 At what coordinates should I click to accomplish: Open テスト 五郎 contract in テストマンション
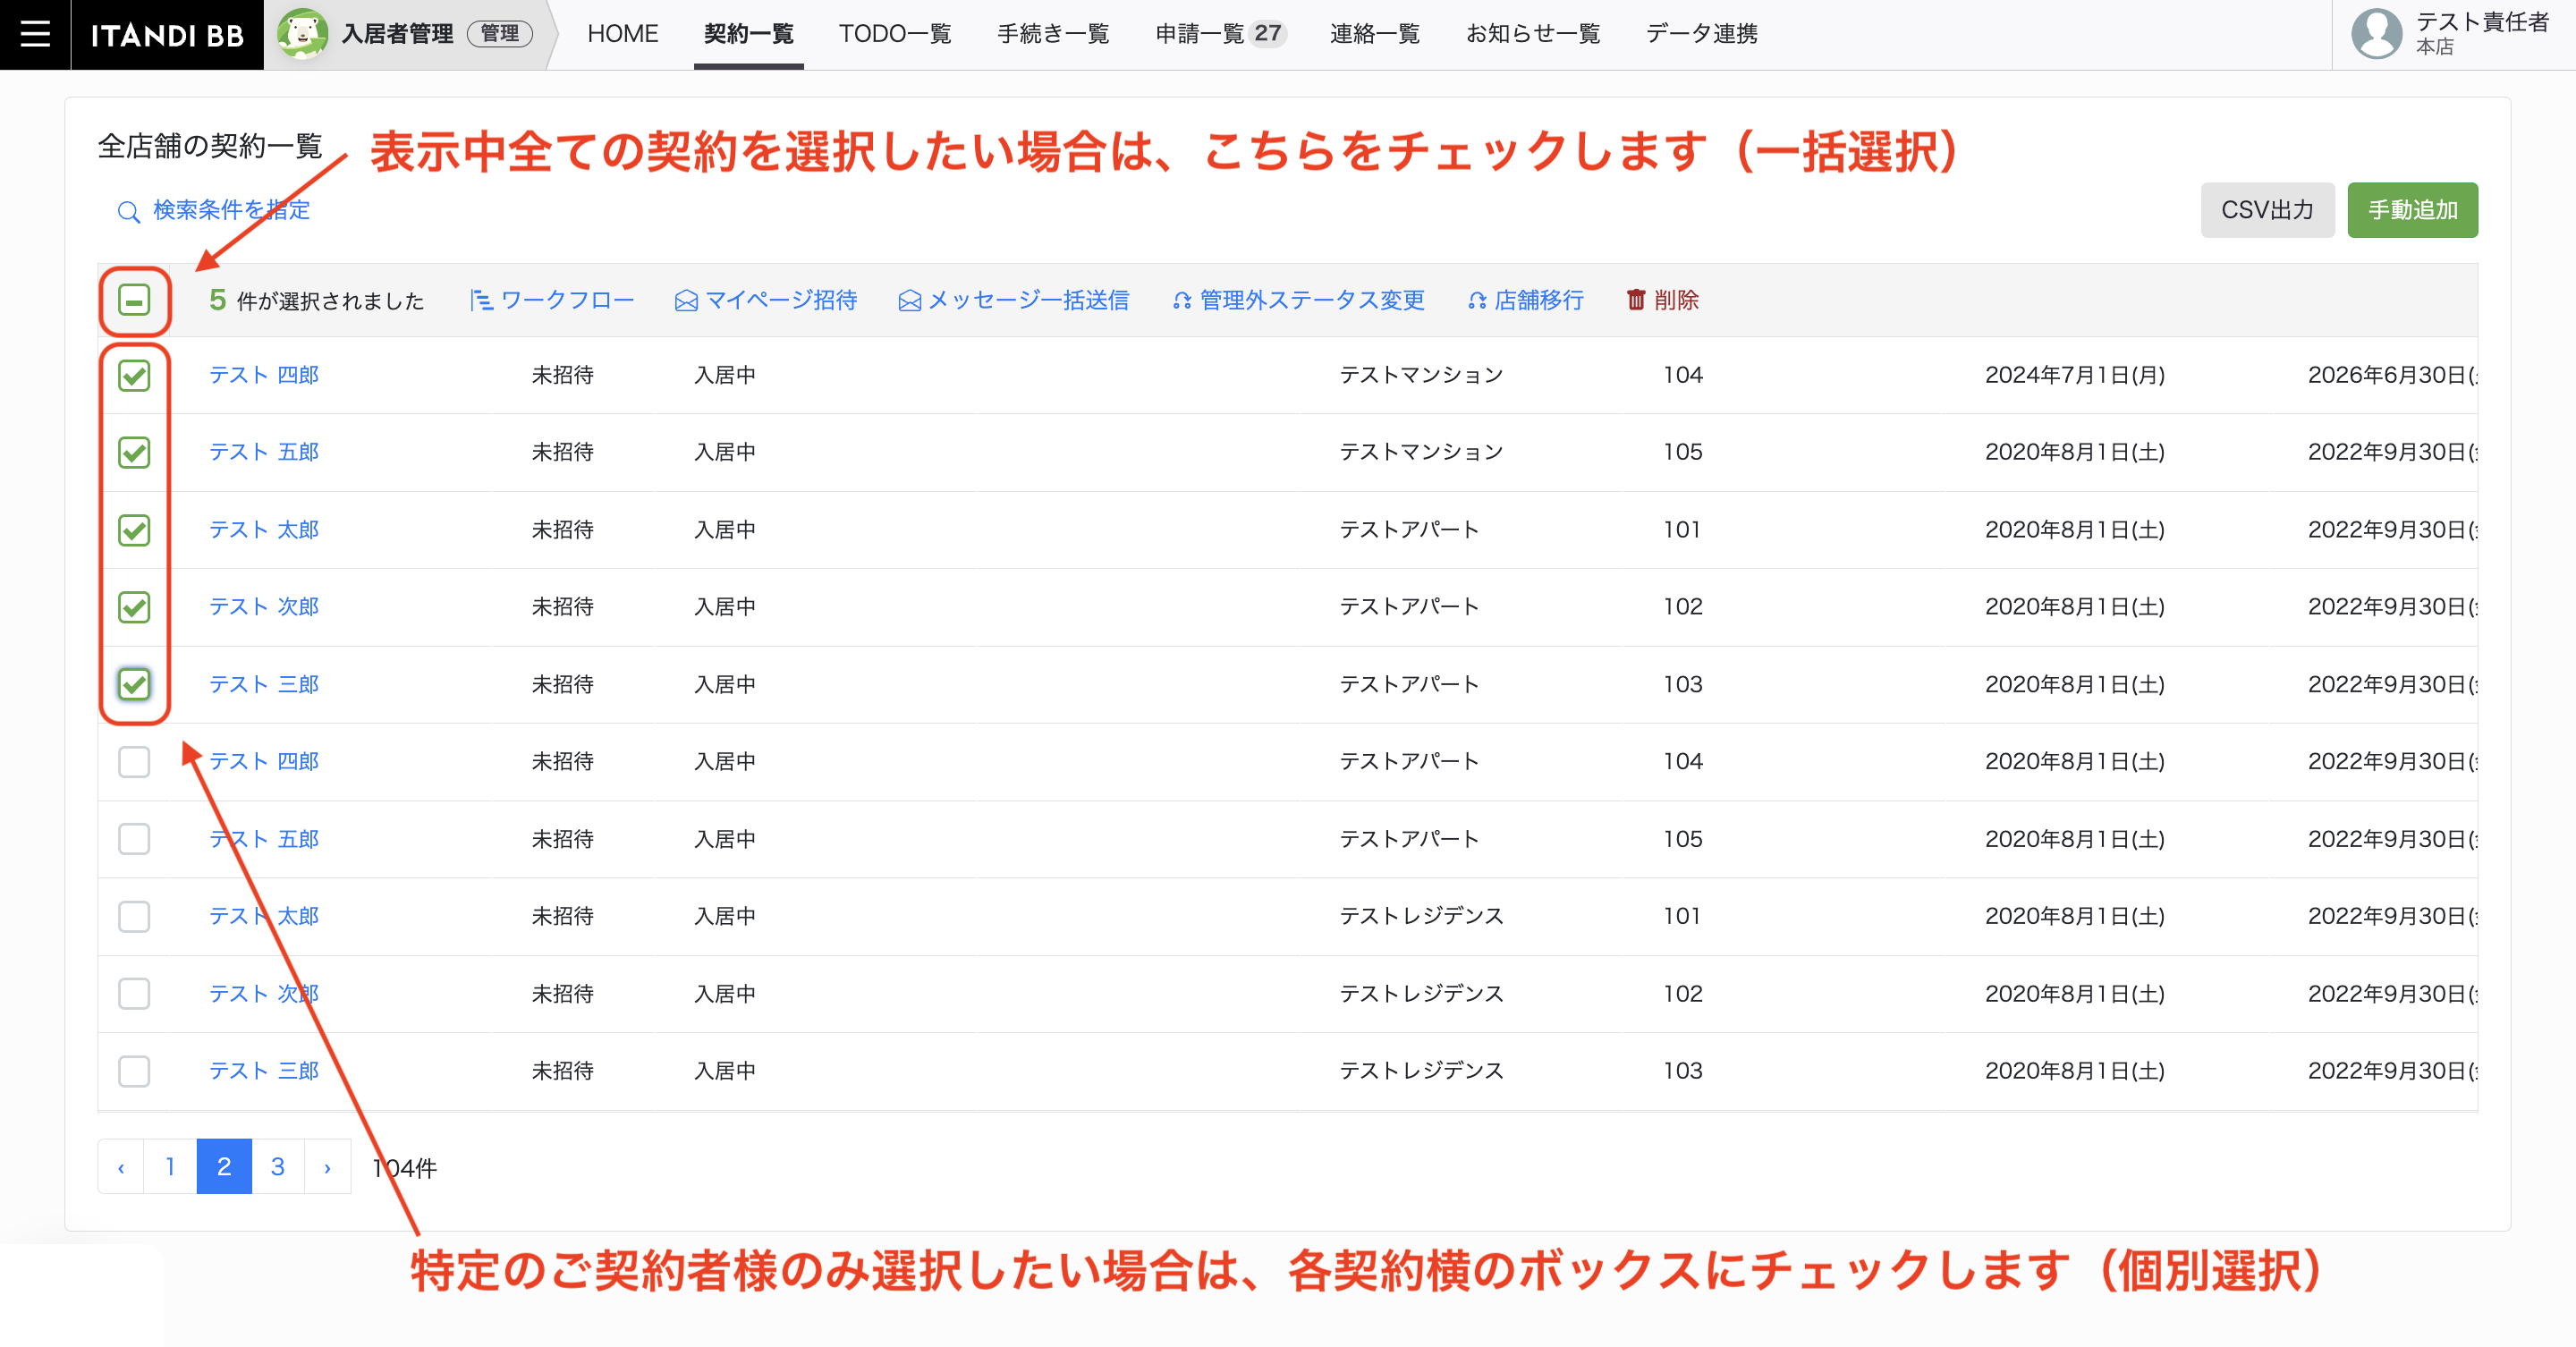[x=264, y=452]
